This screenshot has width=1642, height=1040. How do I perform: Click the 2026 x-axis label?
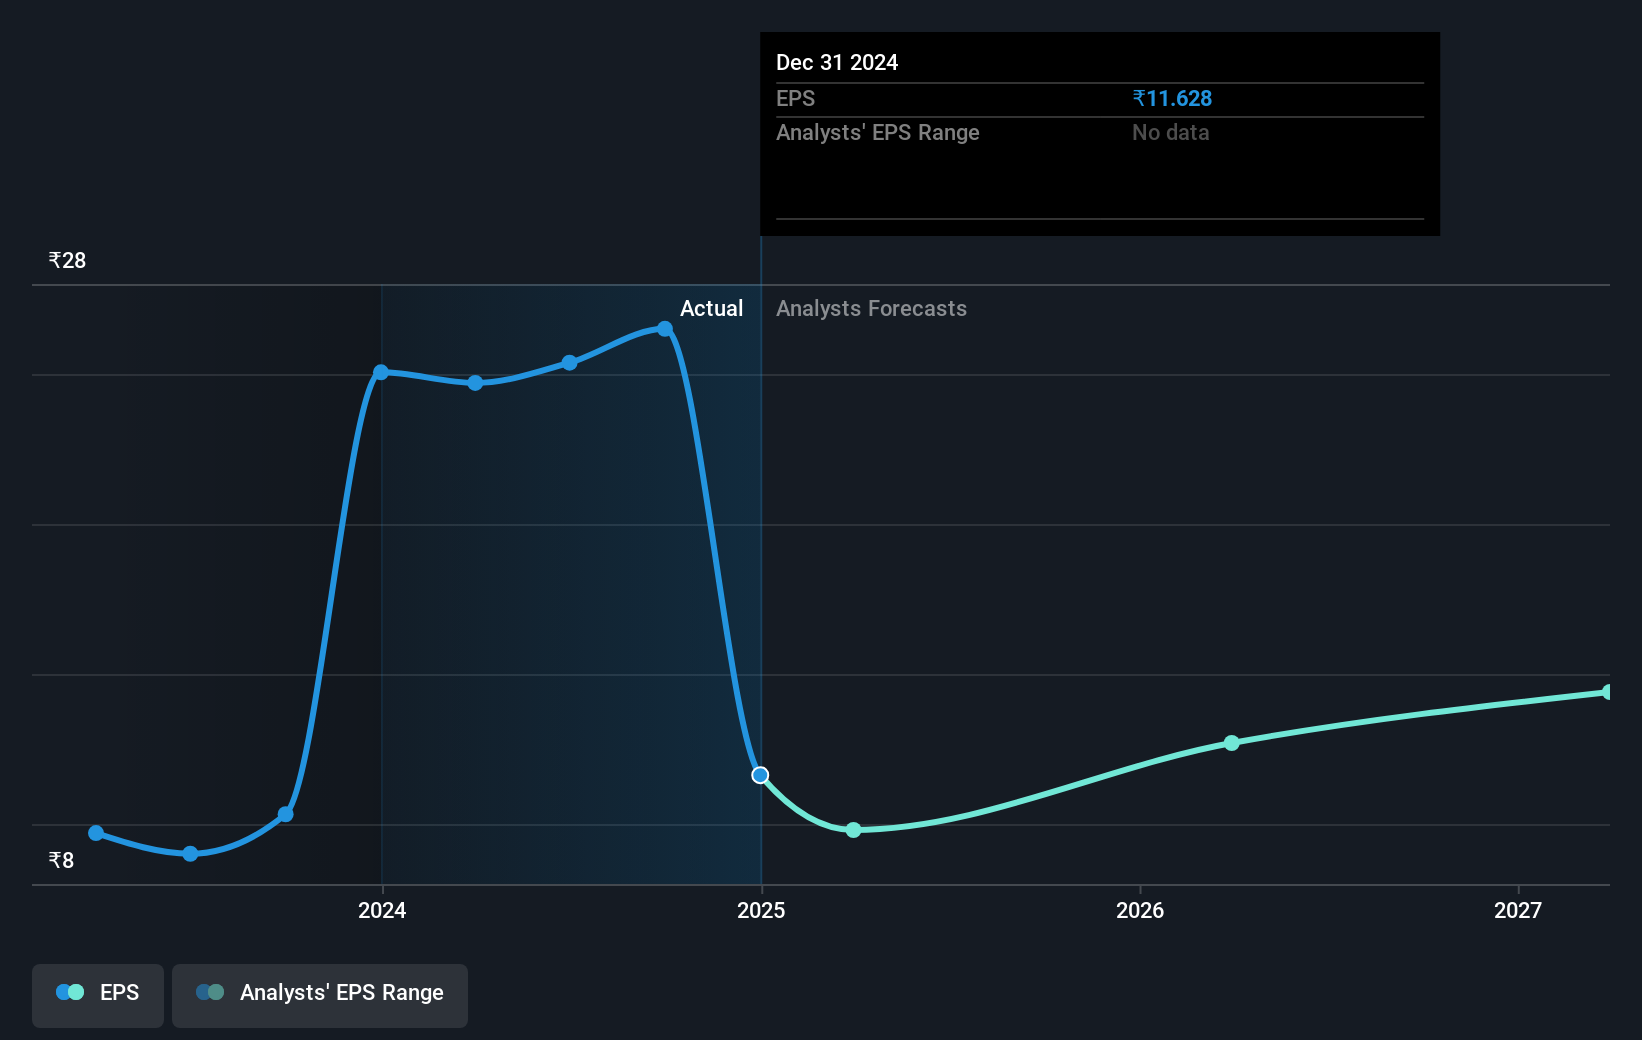(x=1140, y=910)
